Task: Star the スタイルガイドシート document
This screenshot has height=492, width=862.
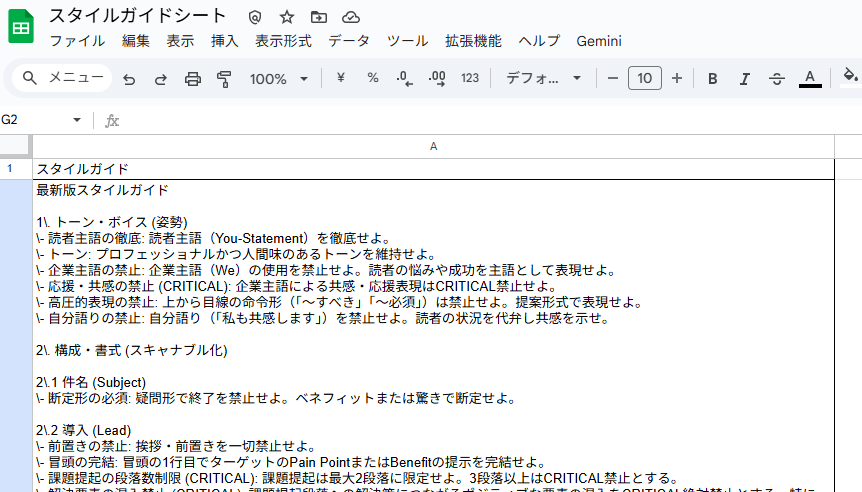Action: click(287, 17)
